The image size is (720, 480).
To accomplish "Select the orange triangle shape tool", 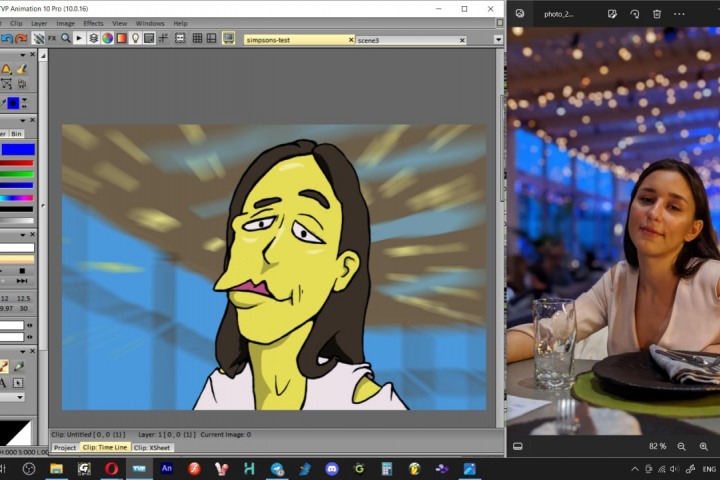I will coord(6,69).
